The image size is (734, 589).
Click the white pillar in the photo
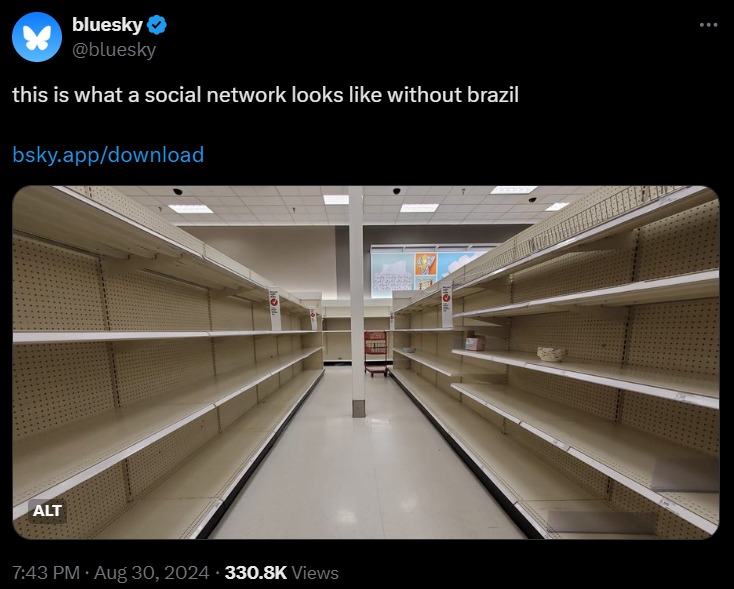point(357,302)
